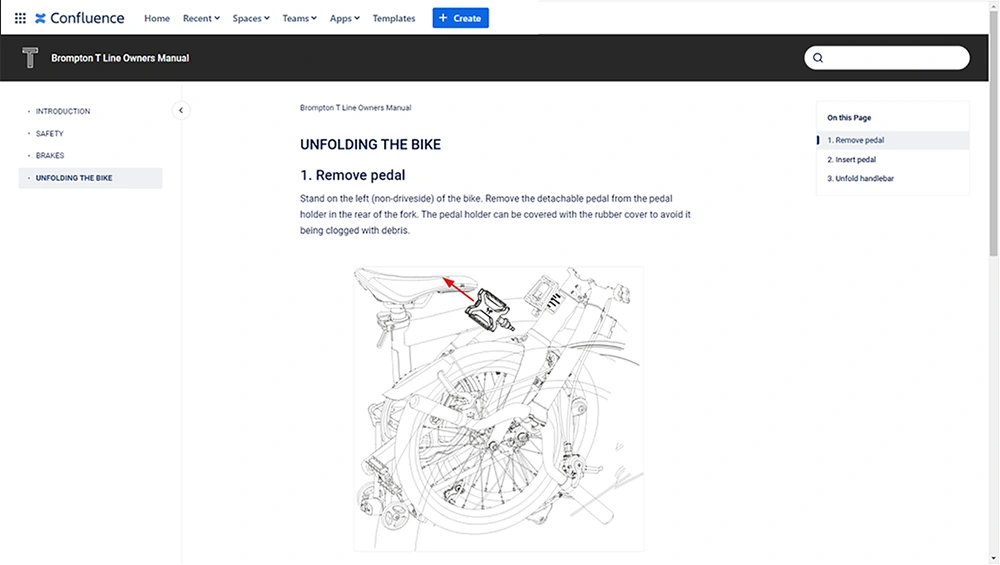Expand the Teams dropdown
This screenshot has width=1000, height=565.
(x=299, y=18)
